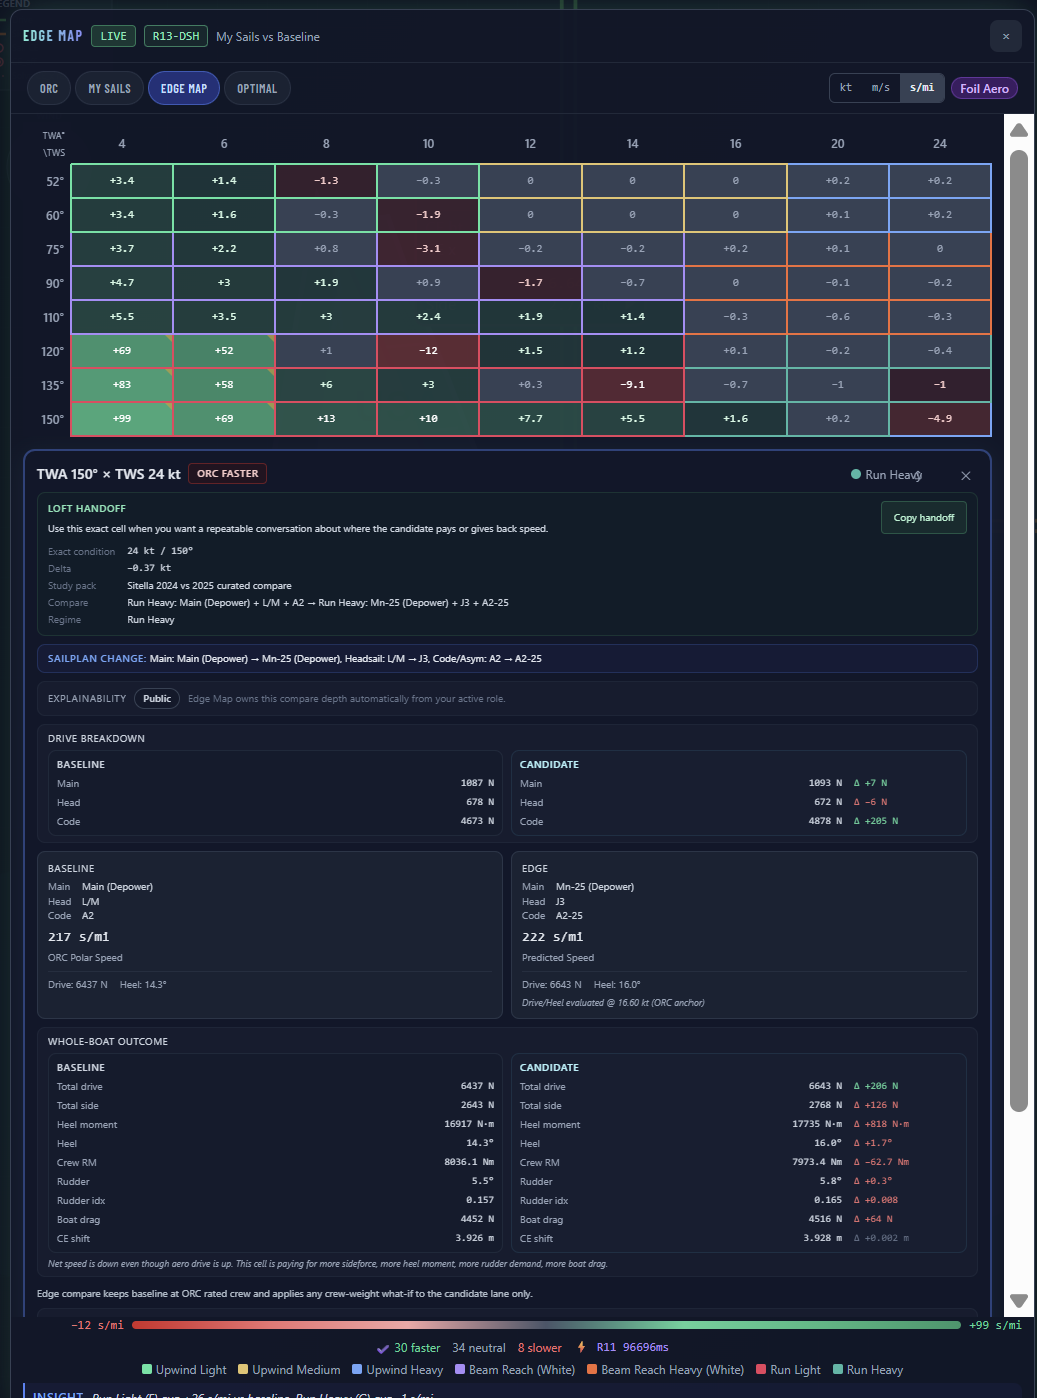Screen dimensions: 1037x1398
Task: Select the +99 cell at 150° TWA
Action: coord(122,419)
